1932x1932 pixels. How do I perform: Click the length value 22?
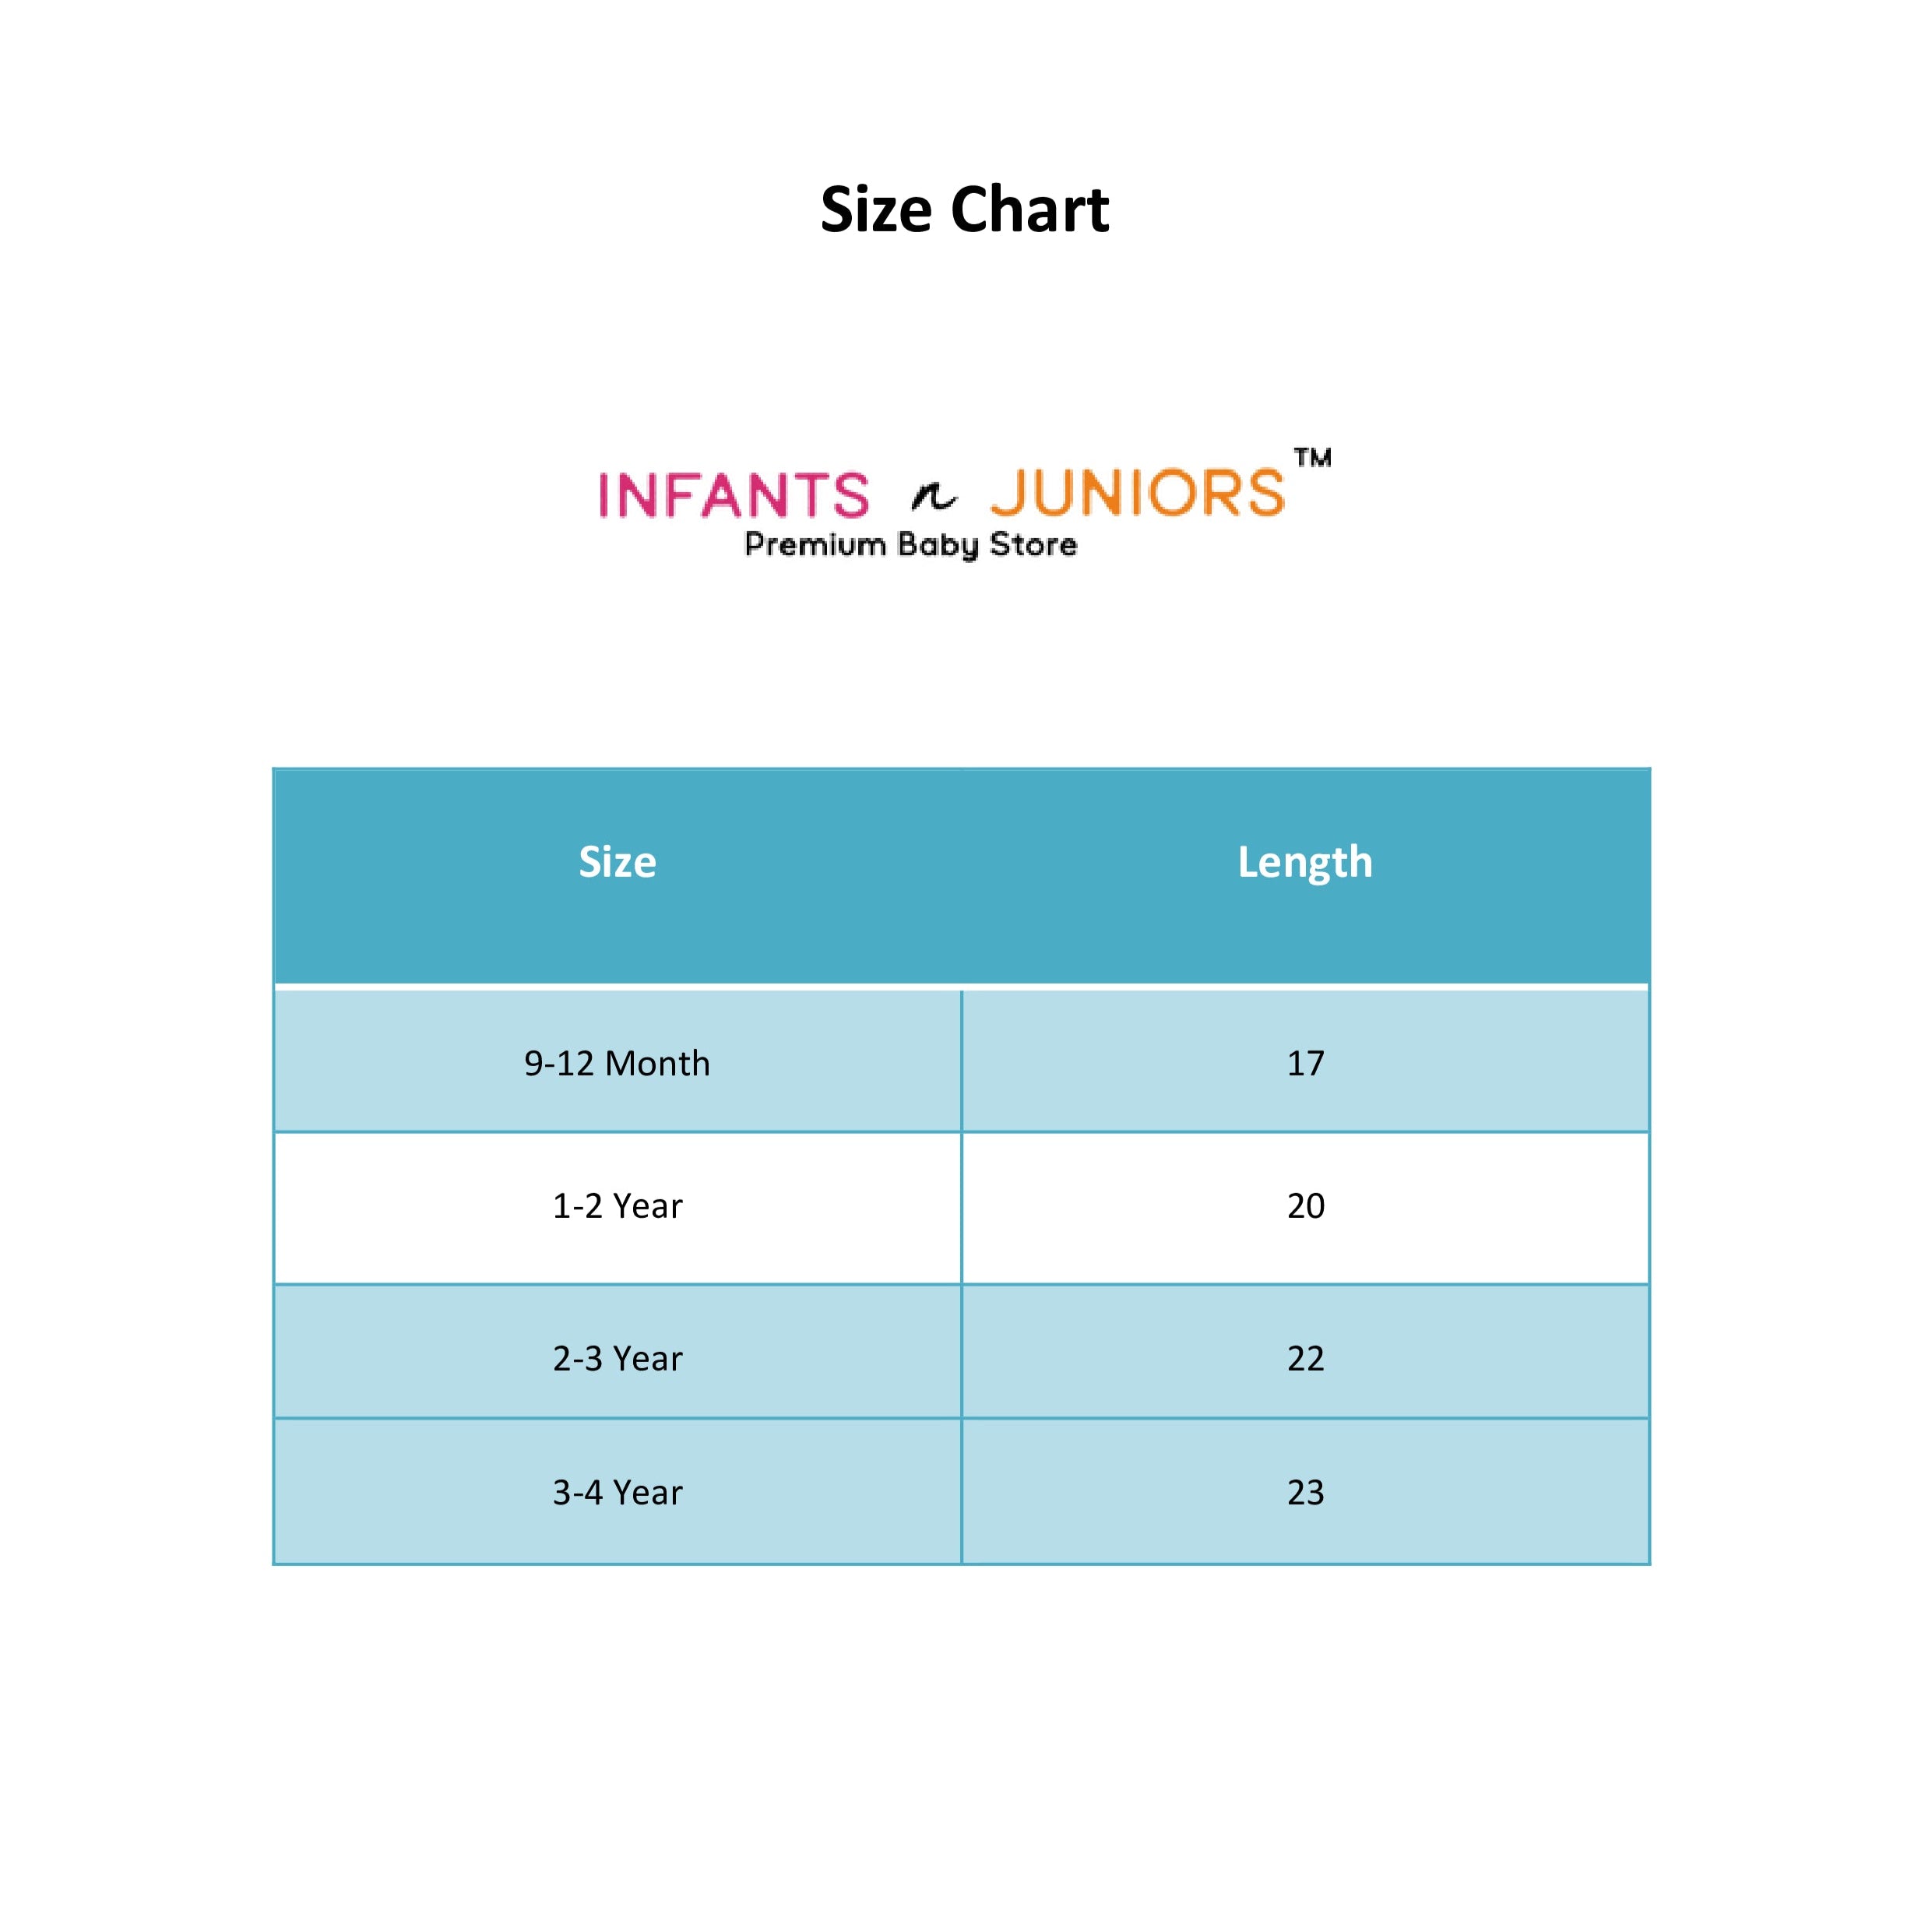coord(1305,1358)
